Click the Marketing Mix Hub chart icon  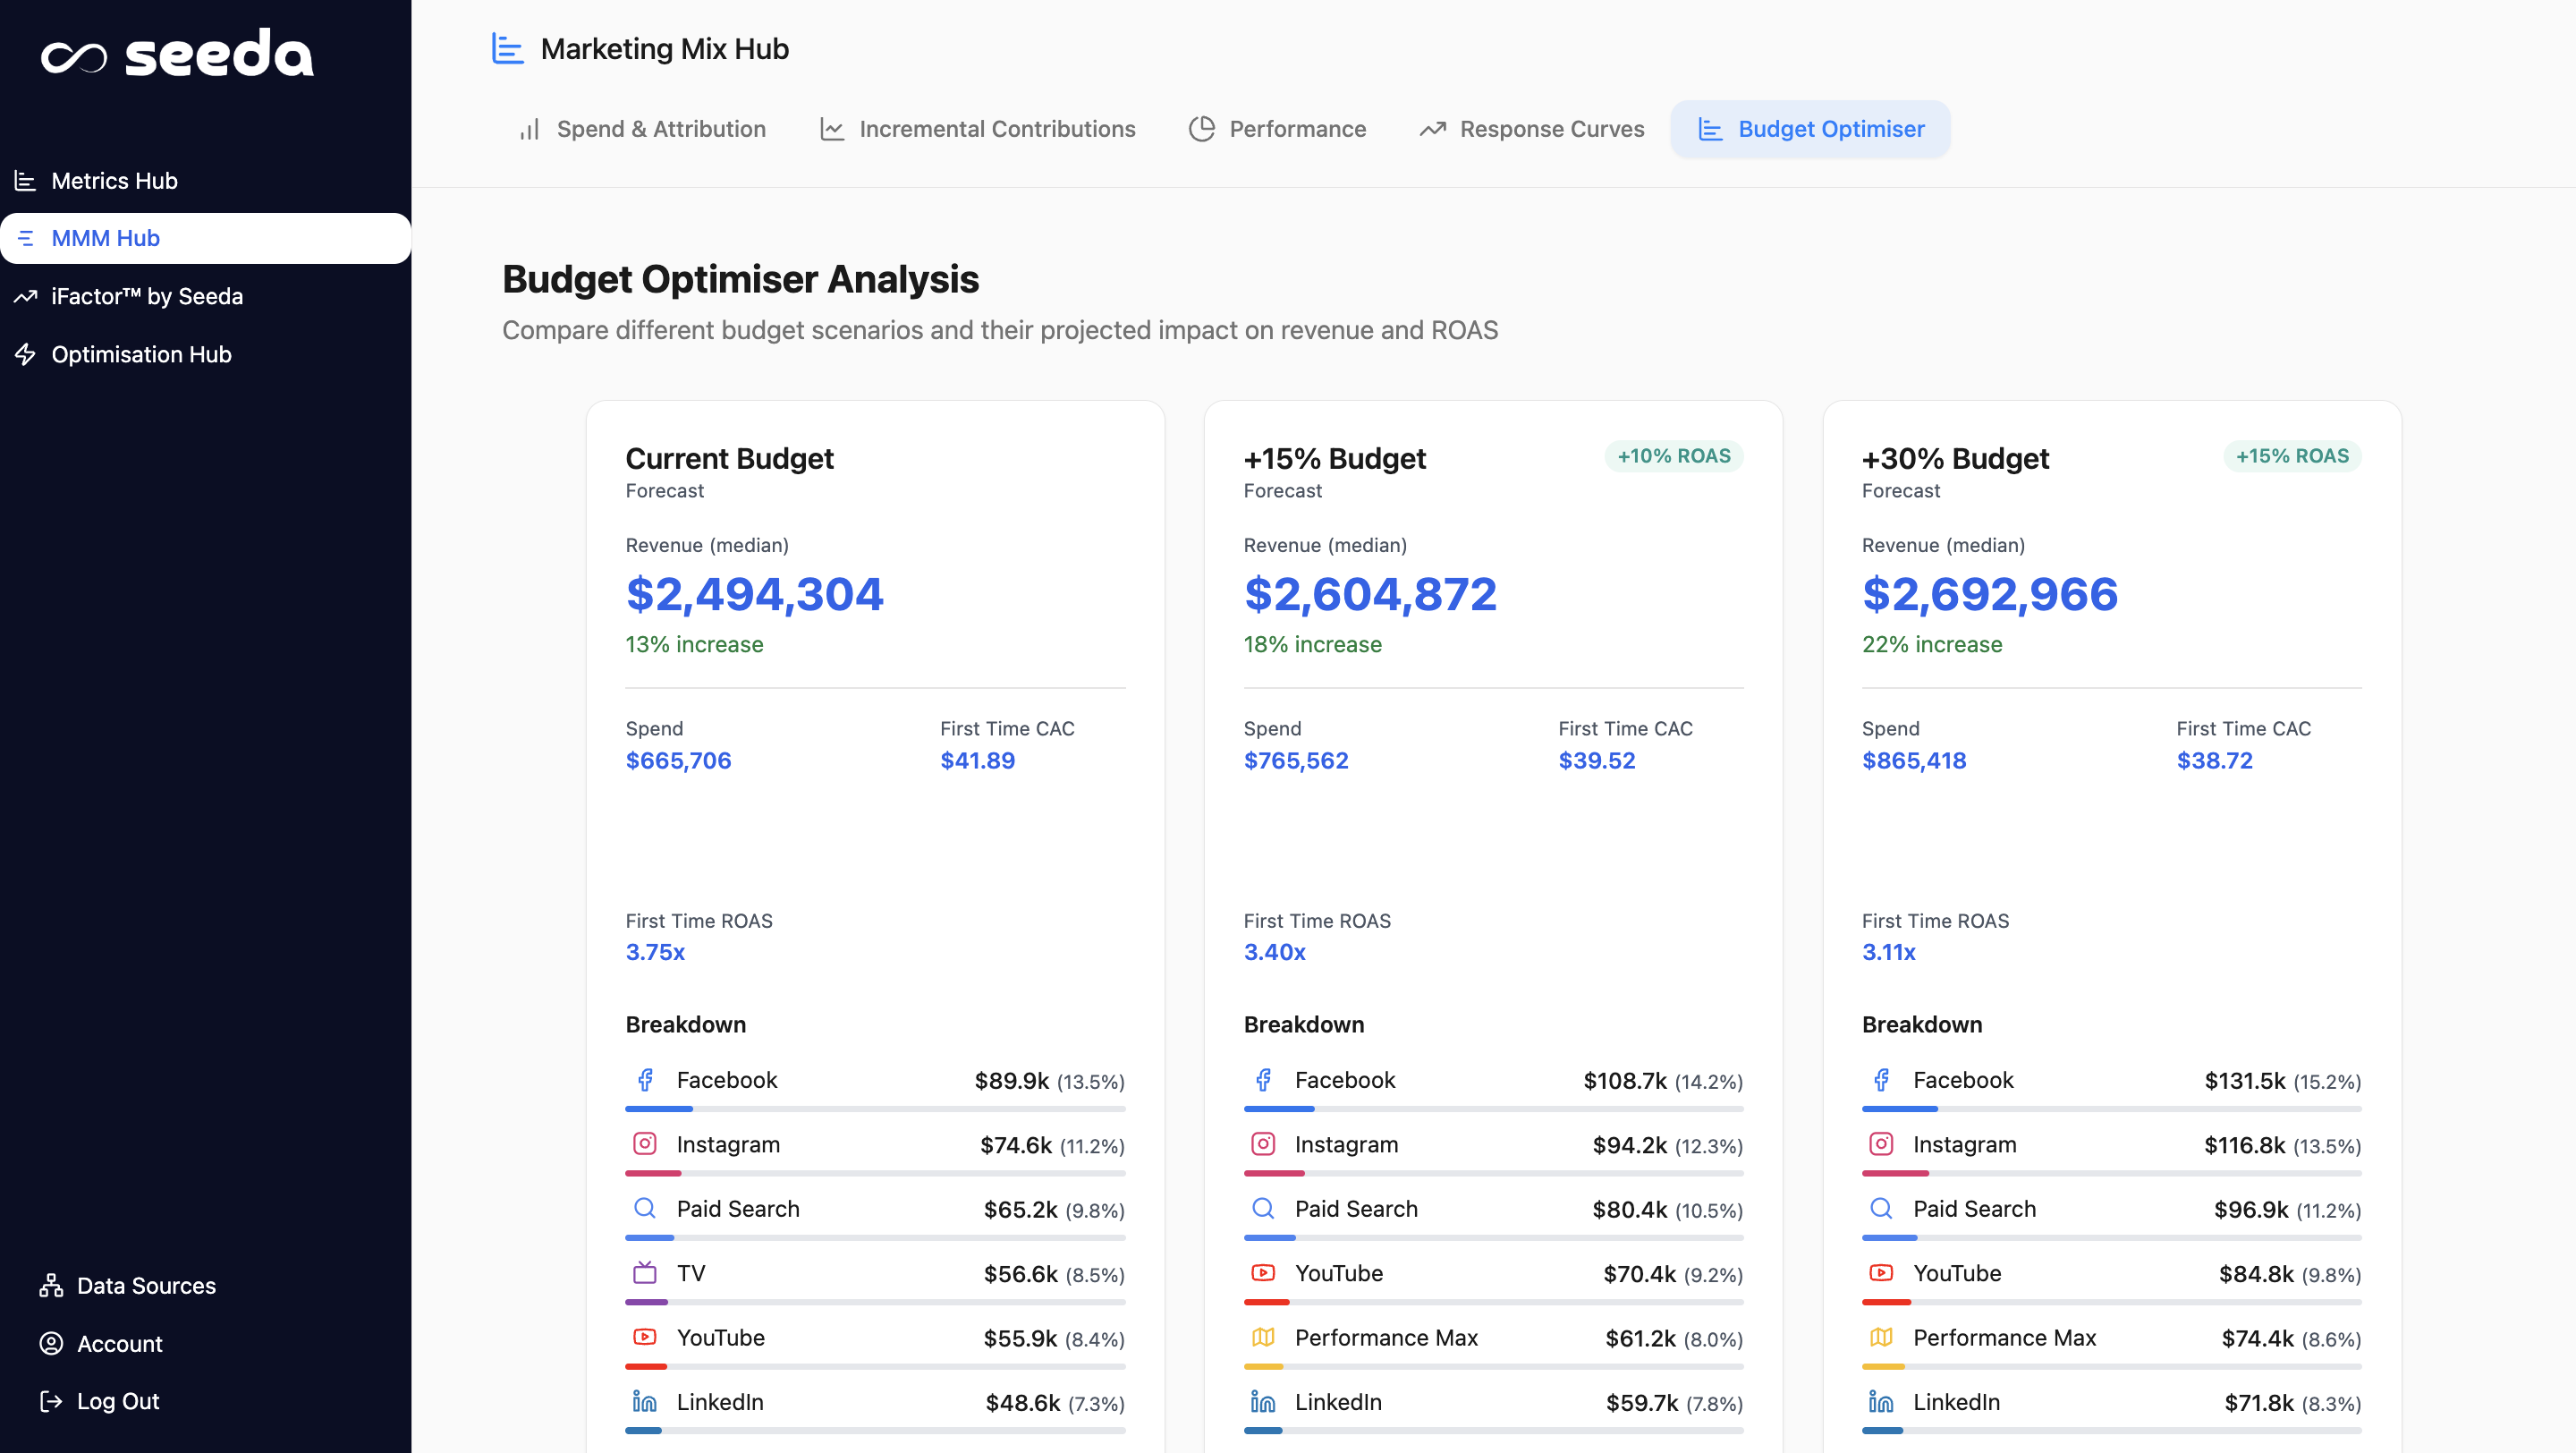[507, 48]
